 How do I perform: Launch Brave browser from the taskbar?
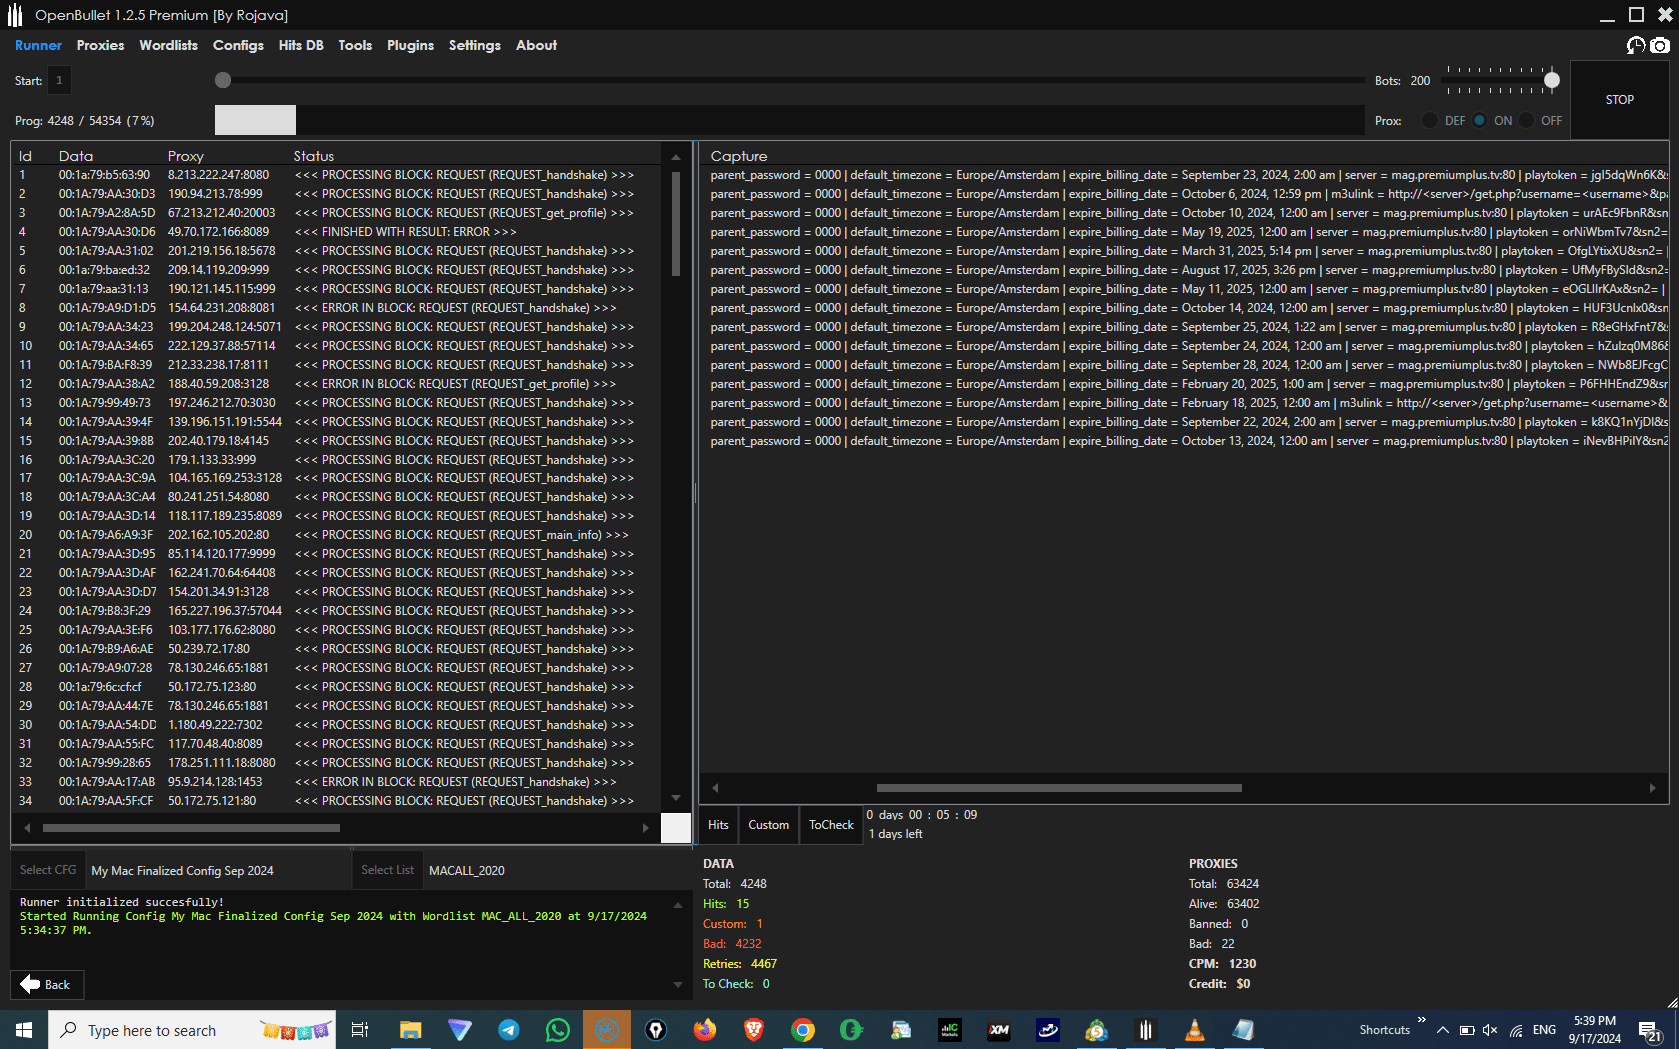[754, 1030]
